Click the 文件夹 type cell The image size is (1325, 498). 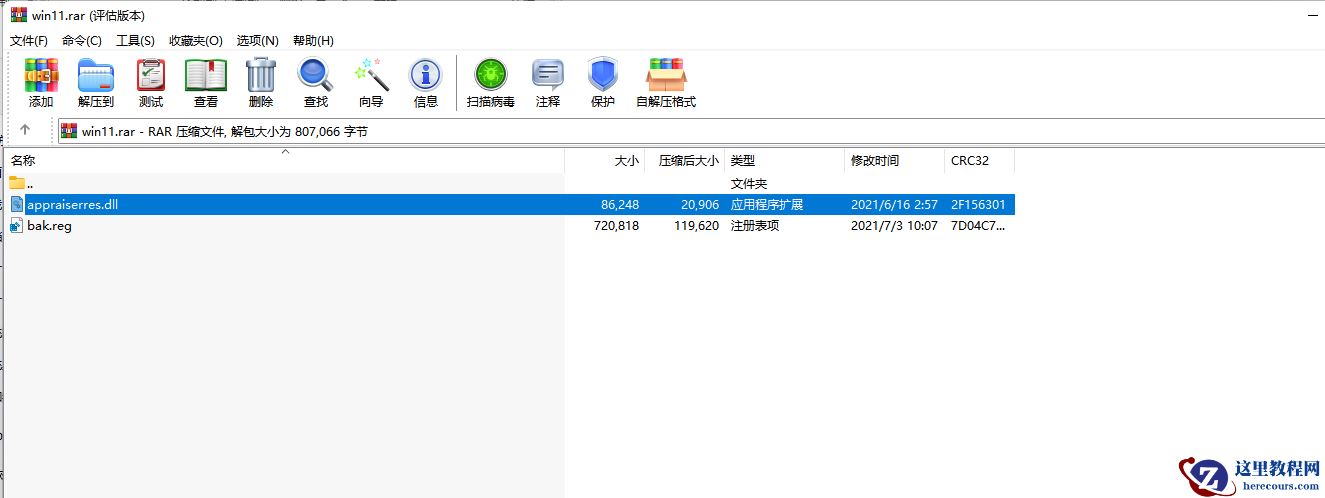coord(749,184)
